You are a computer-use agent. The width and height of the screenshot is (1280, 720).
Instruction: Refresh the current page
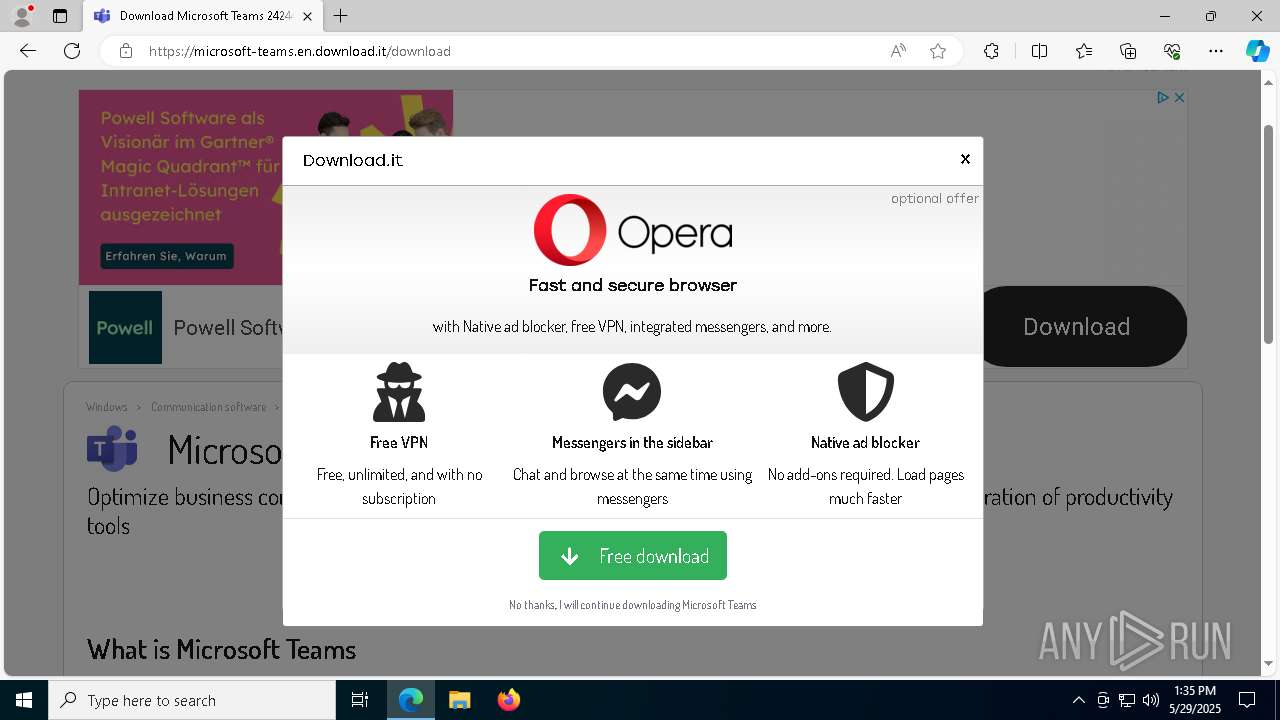(x=72, y=51)
